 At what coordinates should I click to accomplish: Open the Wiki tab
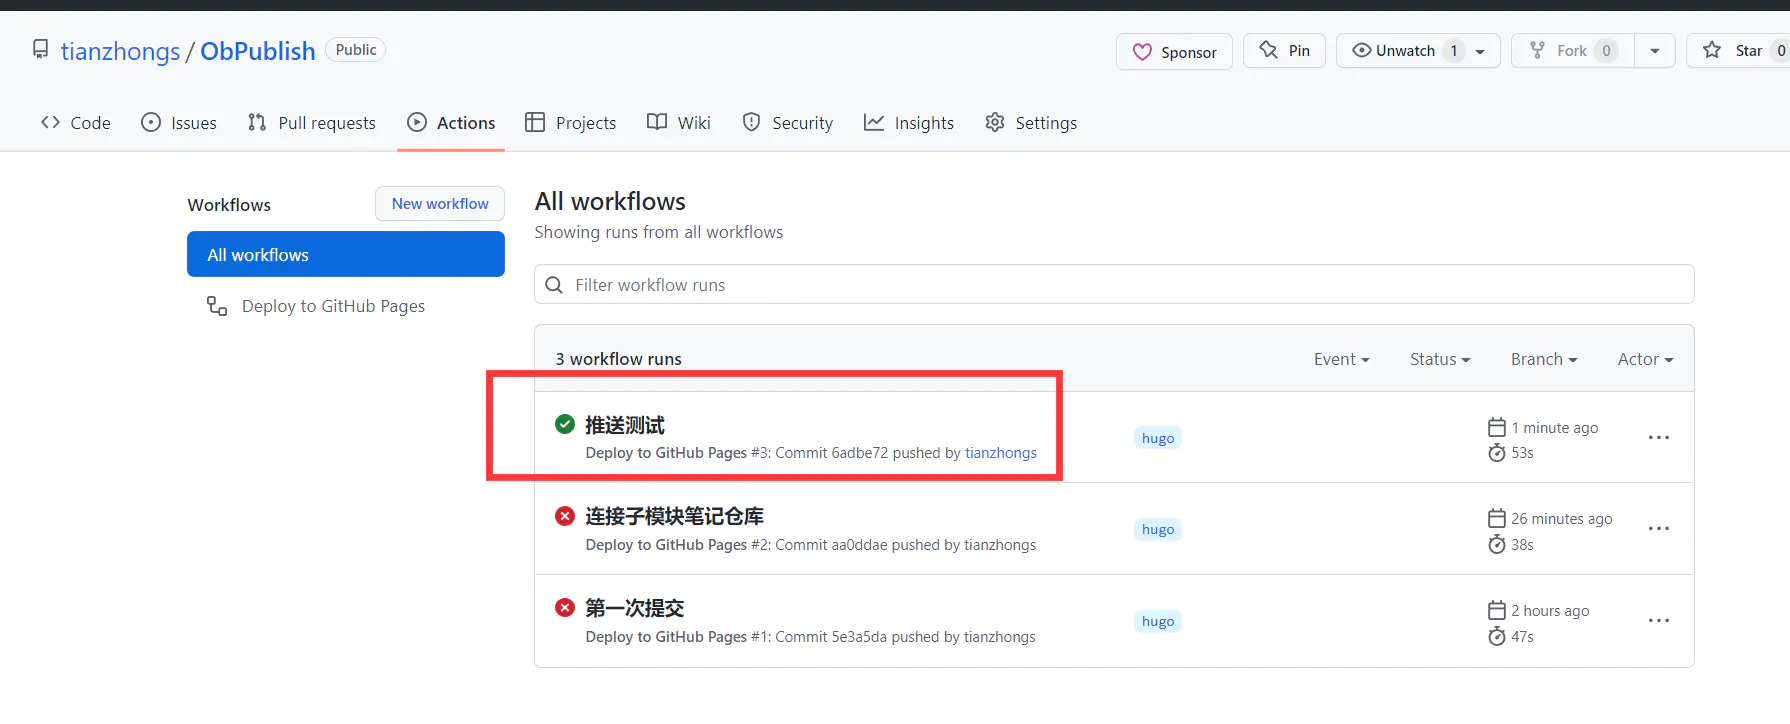click(679, 123)
